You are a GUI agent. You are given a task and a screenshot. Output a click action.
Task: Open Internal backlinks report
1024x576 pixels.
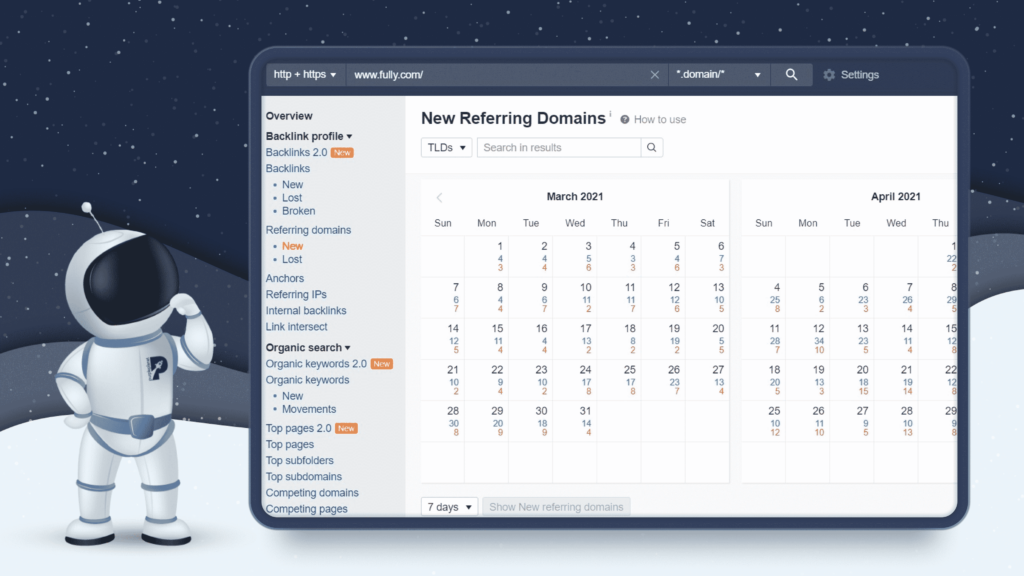[306, 311]
